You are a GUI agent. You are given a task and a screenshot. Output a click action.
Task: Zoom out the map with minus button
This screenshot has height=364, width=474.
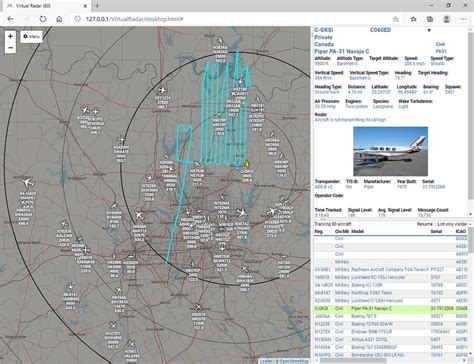point(10,48)
